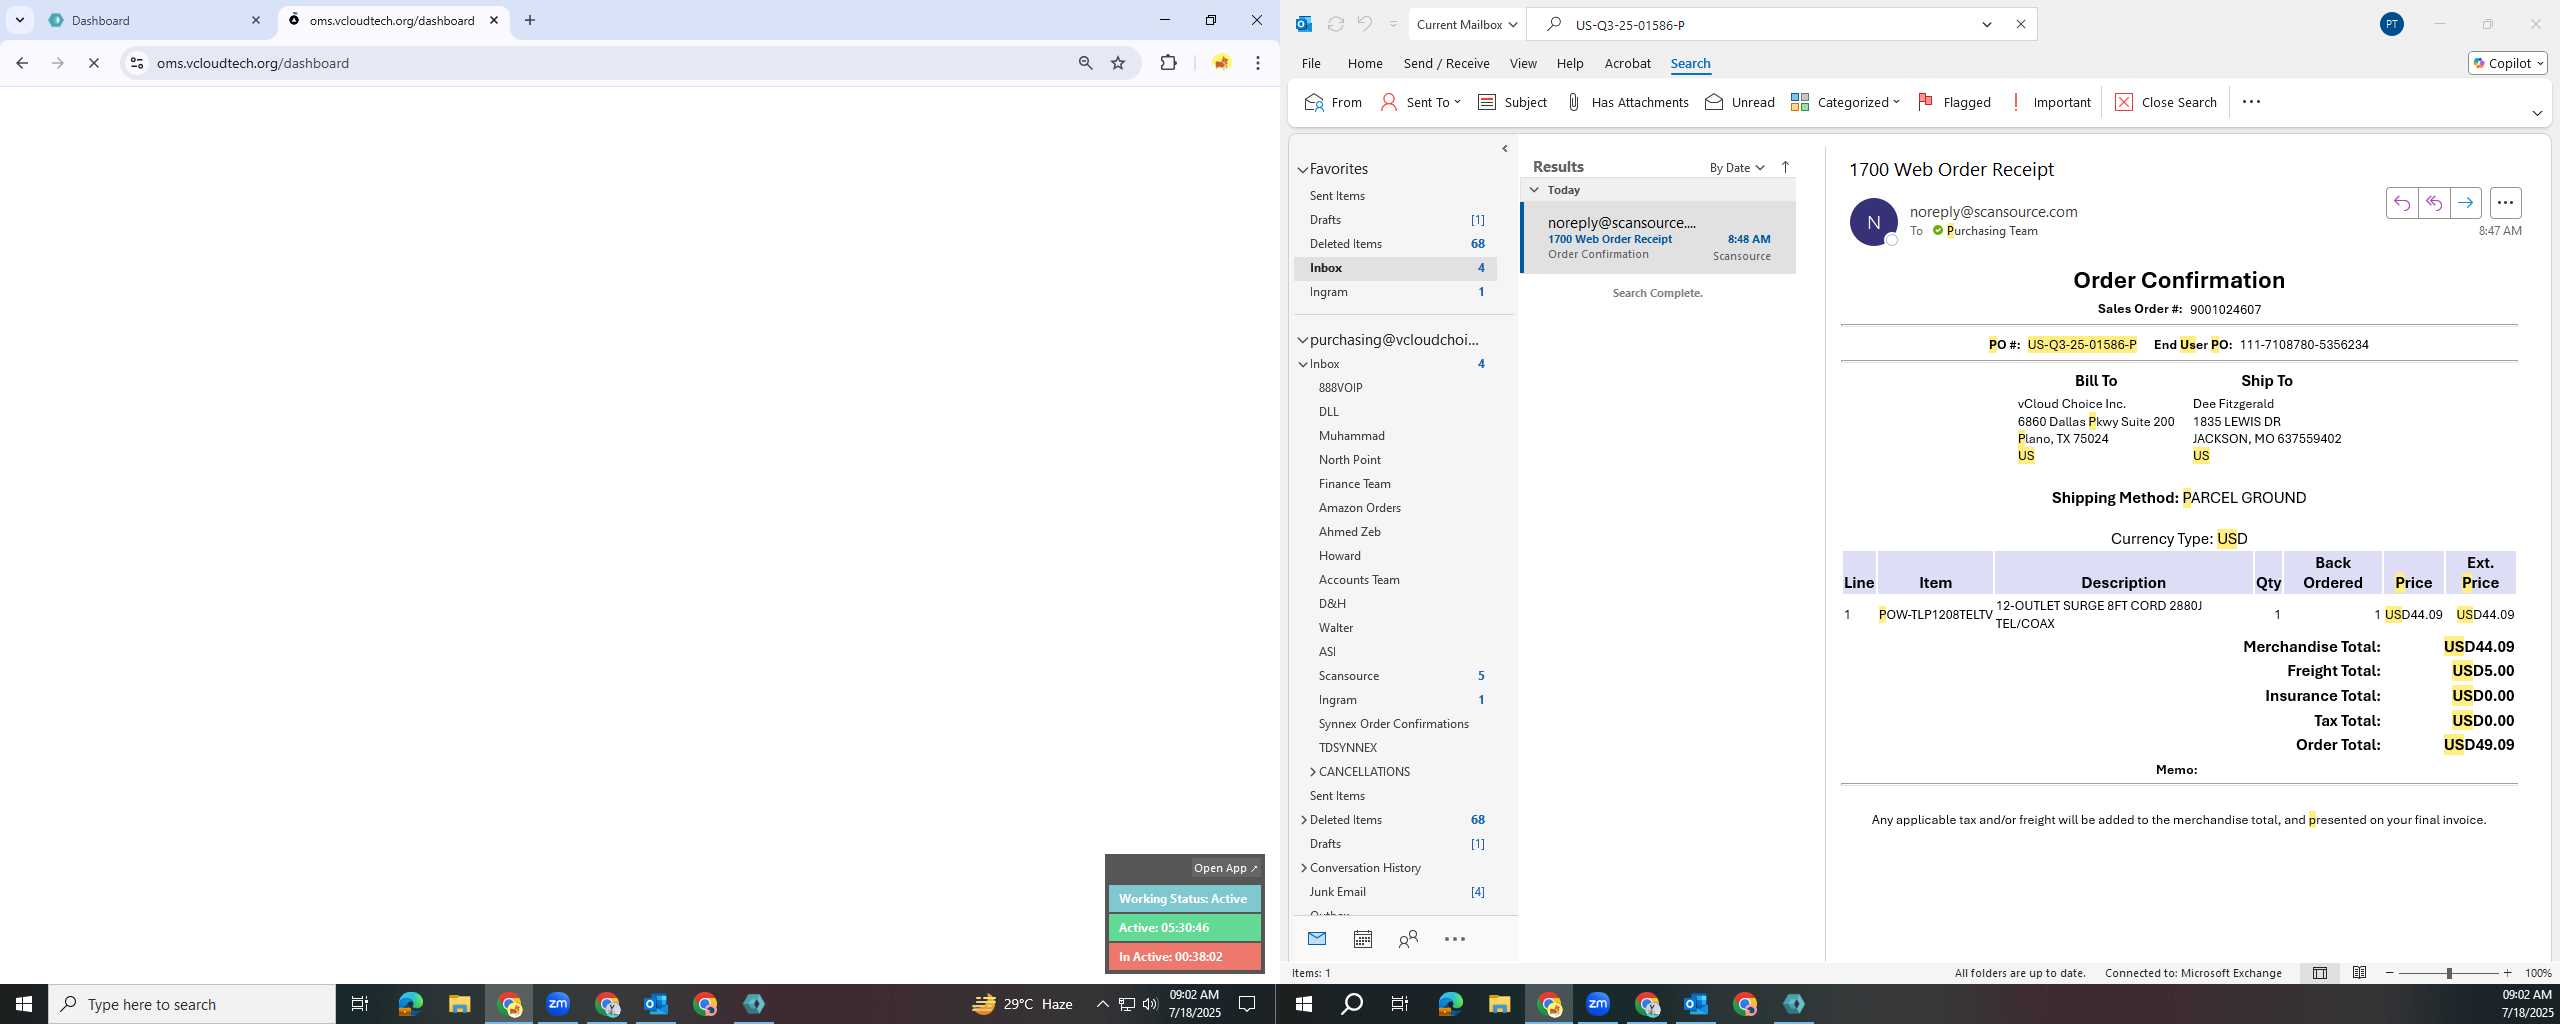
Task: Click the Outlook send/receive sync icon
Action: coord(1335,24)
